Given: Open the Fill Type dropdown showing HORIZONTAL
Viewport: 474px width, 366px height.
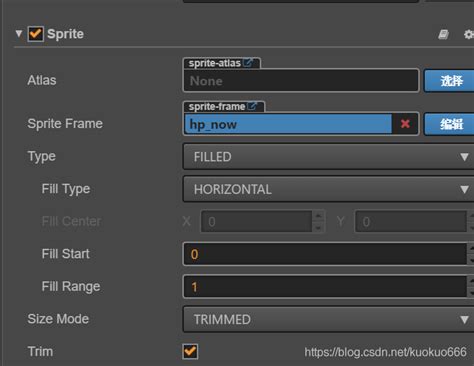Looking at the screenshot, I should point(328,189).
